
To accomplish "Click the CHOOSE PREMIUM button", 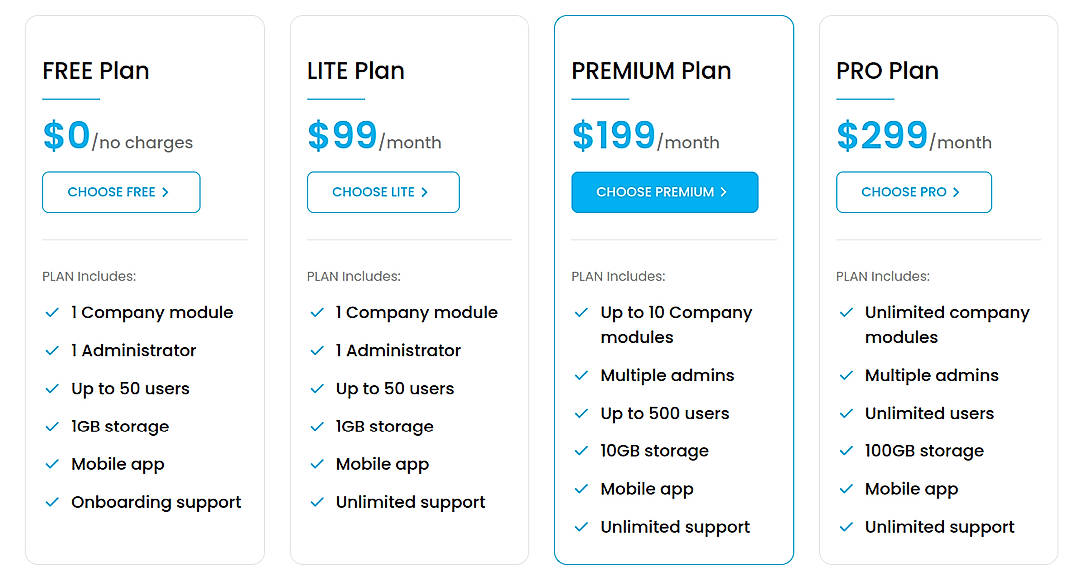I will (x=665, y=192).
